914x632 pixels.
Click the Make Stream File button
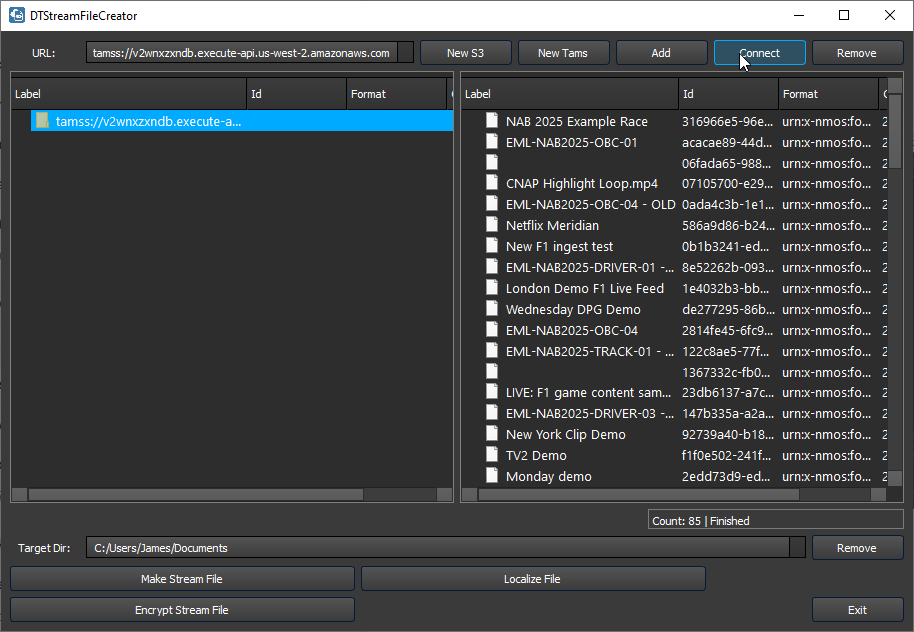182,579
